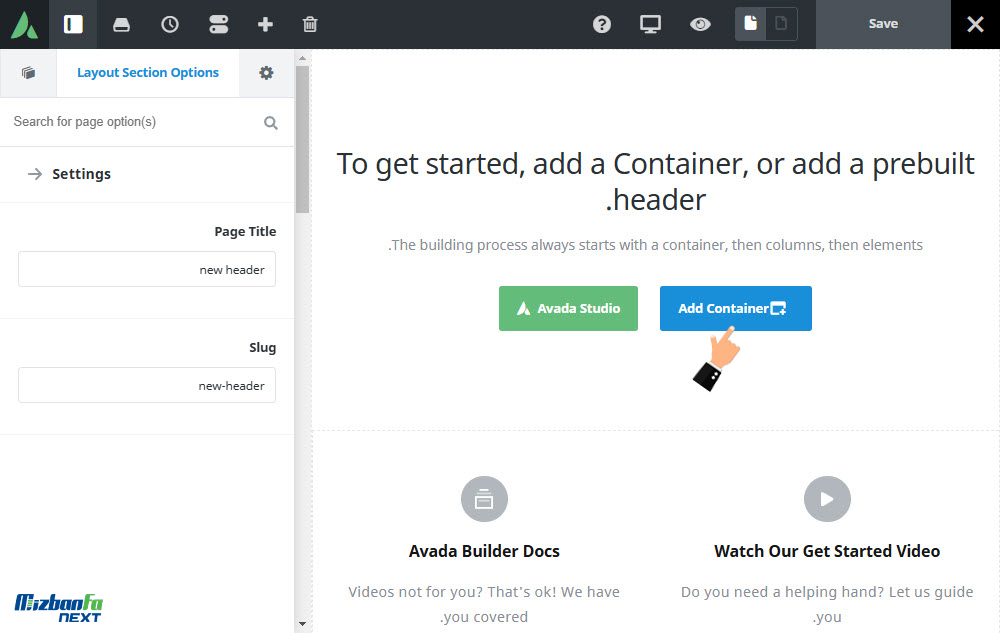Viewport: 1000px width, 633px height.
Task: Toggle the eye preview icon
Action: [700, 24]
